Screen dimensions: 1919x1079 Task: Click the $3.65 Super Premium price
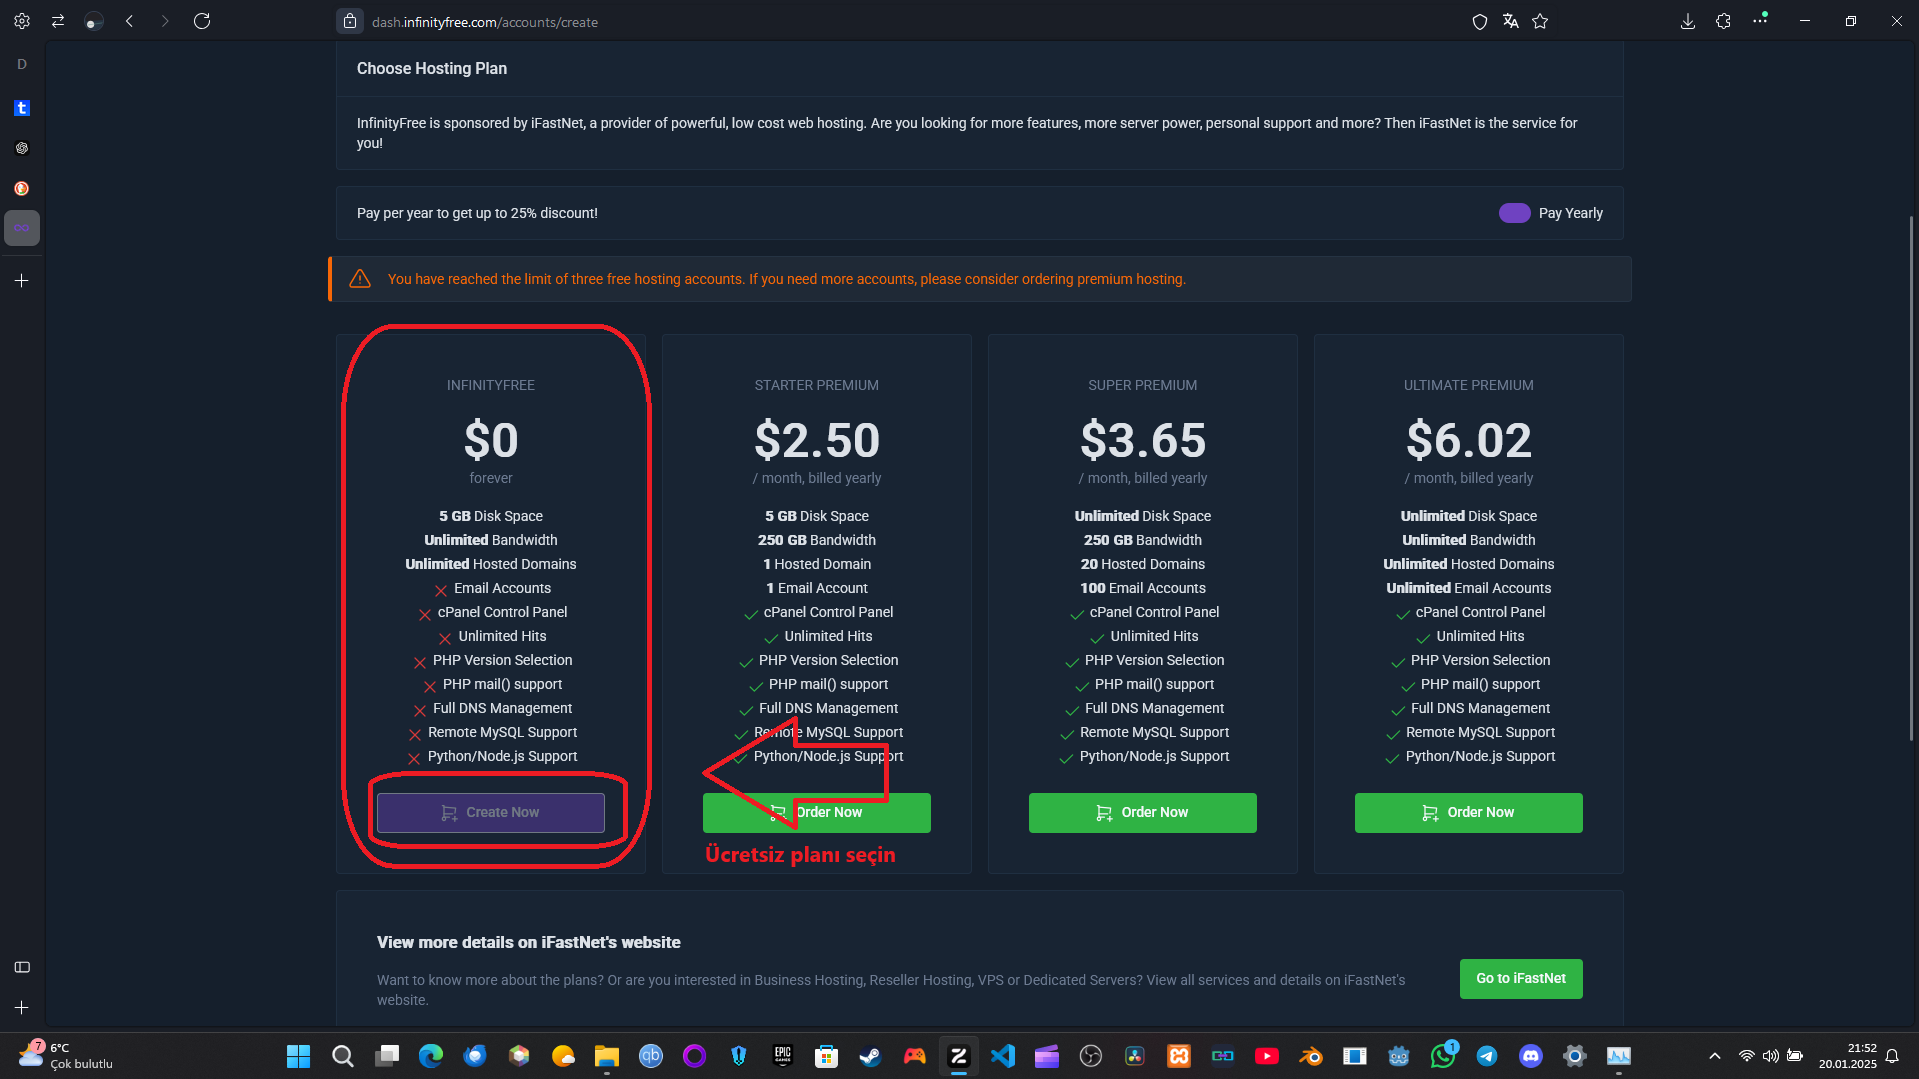pyautogui.click(x=1143, y=441)
